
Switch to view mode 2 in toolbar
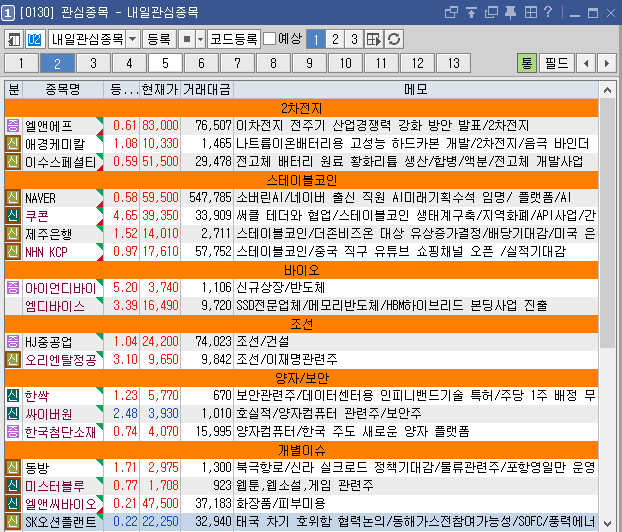335,39
